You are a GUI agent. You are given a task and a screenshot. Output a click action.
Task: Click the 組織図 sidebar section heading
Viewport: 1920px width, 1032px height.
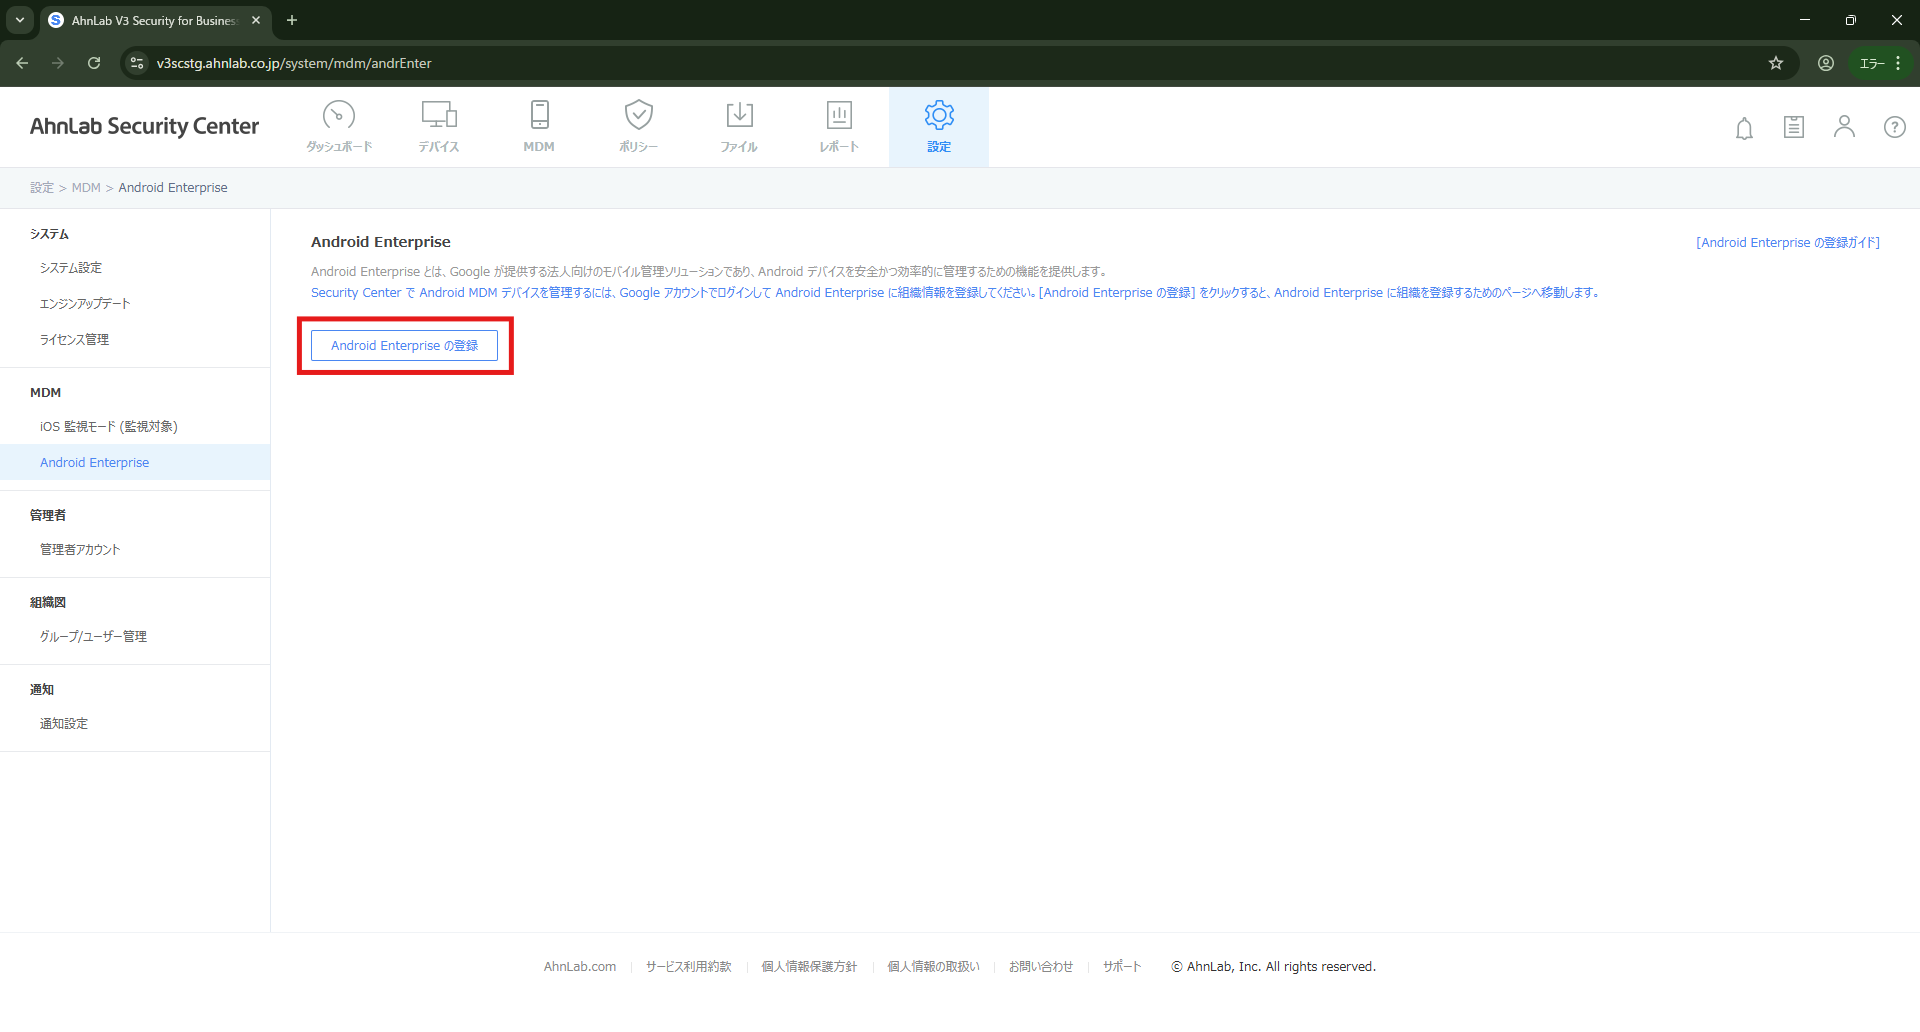click(48, 603)
